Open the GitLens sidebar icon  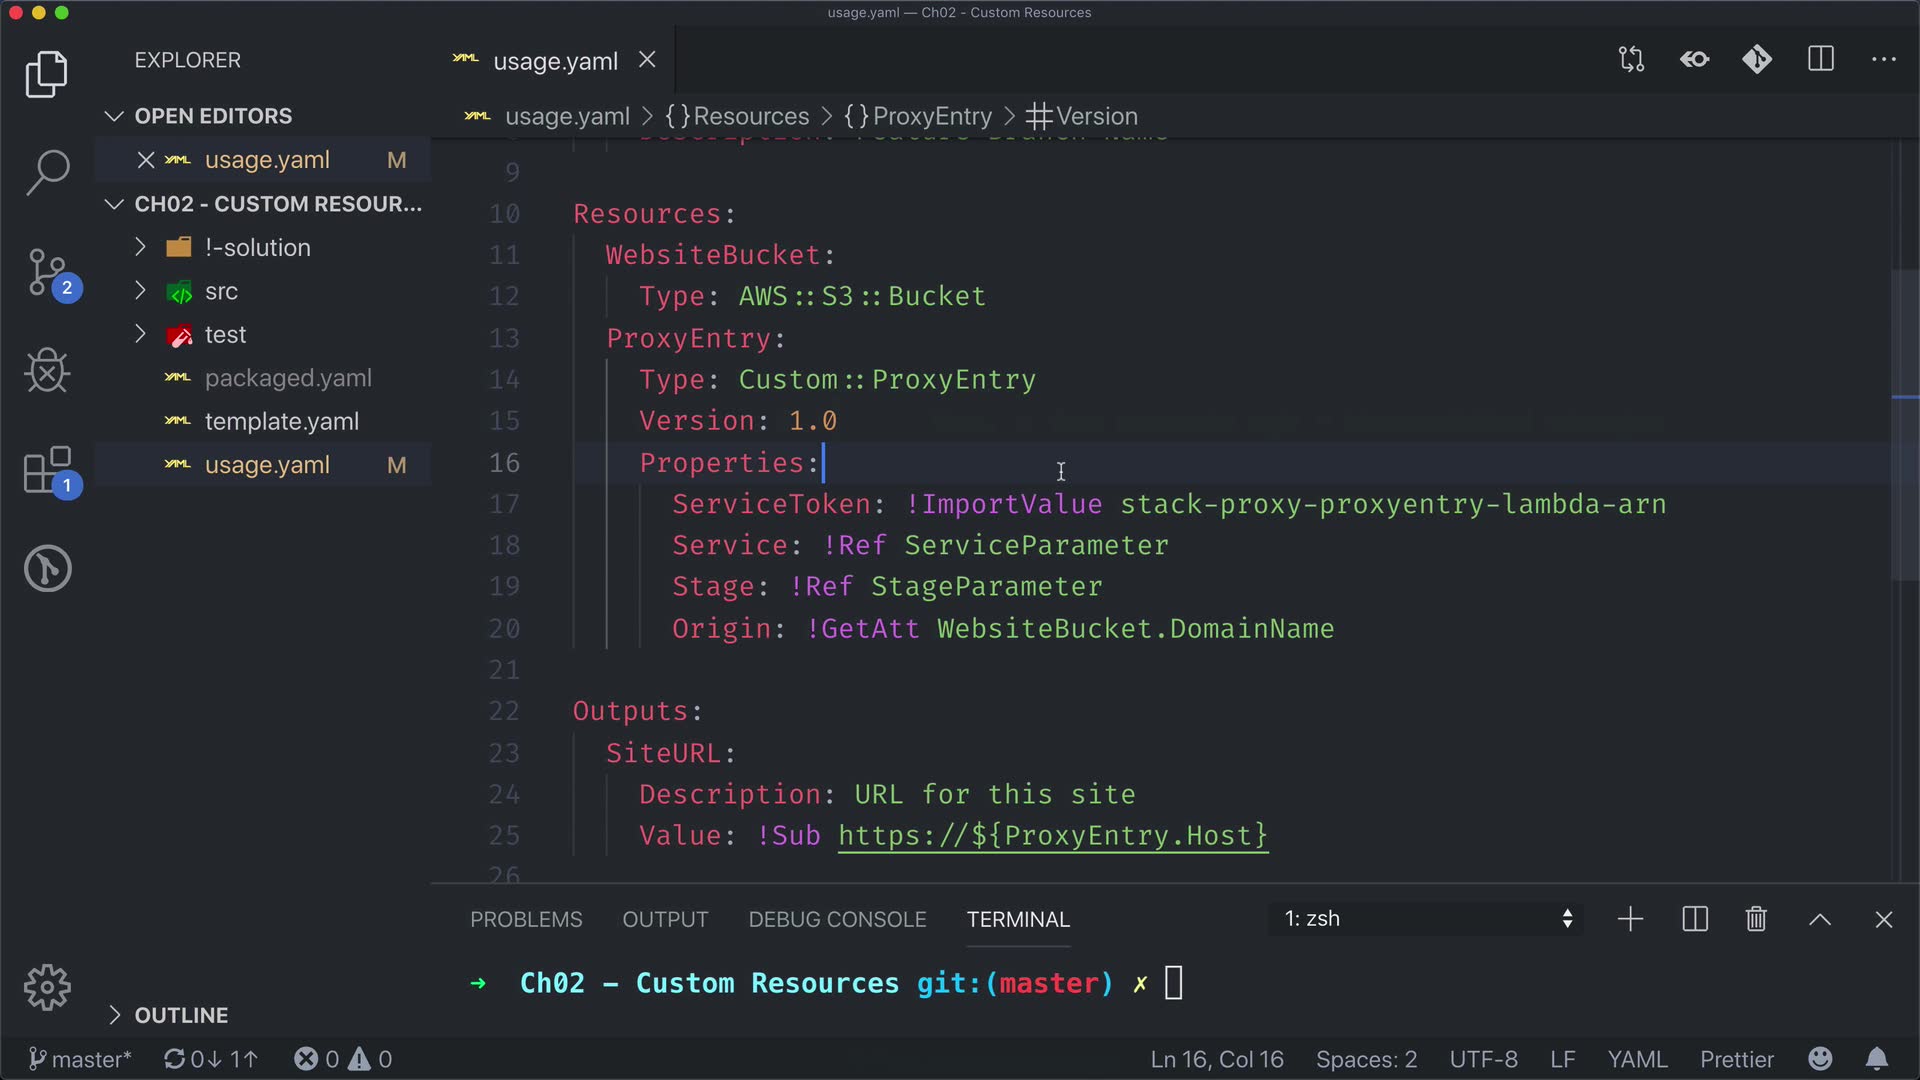click(x=47, y=568)
